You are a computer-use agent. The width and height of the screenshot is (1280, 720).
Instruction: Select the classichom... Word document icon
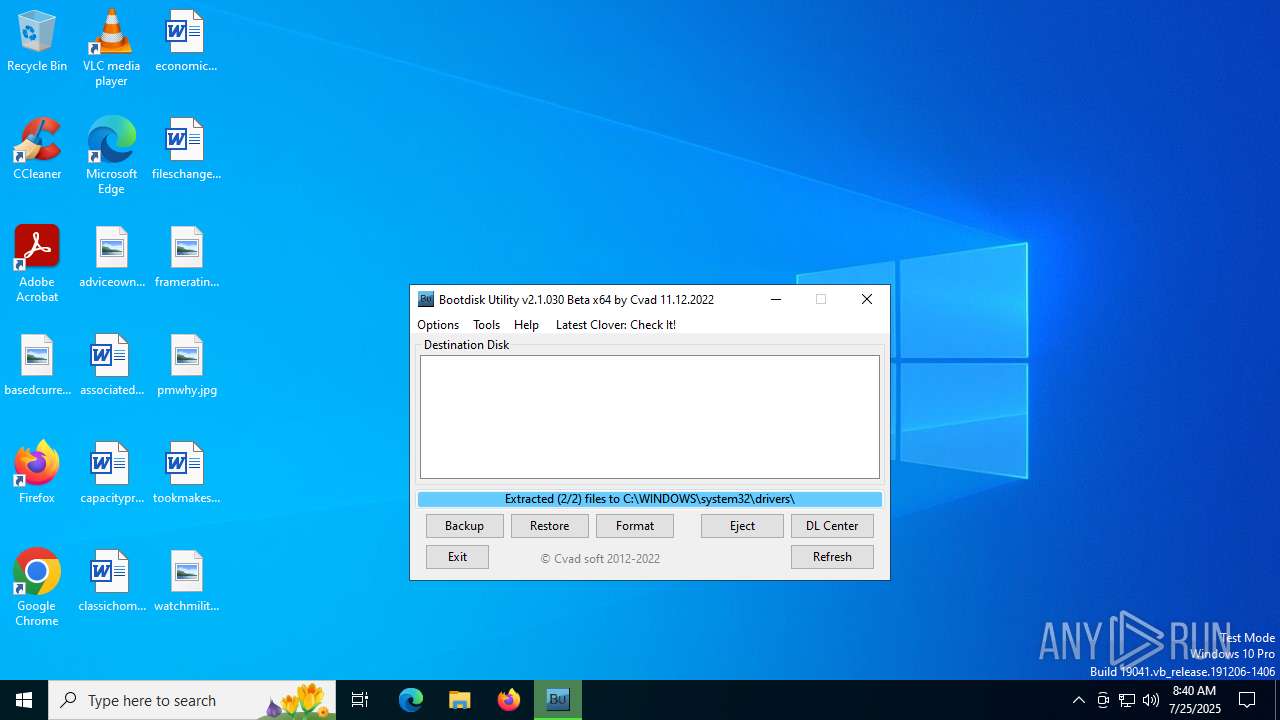(111, 581)
